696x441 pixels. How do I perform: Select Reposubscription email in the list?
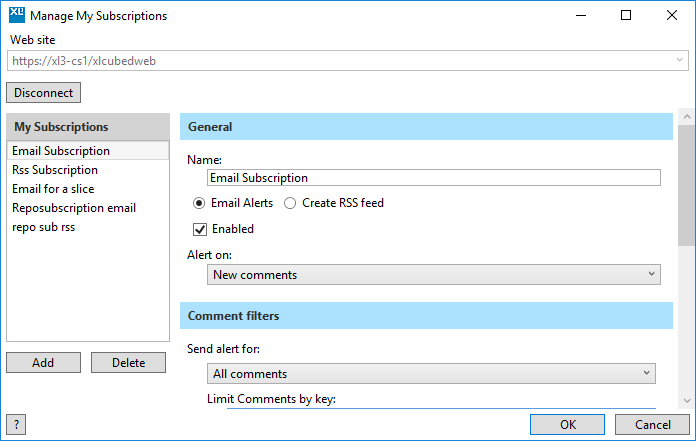(74, 208)
